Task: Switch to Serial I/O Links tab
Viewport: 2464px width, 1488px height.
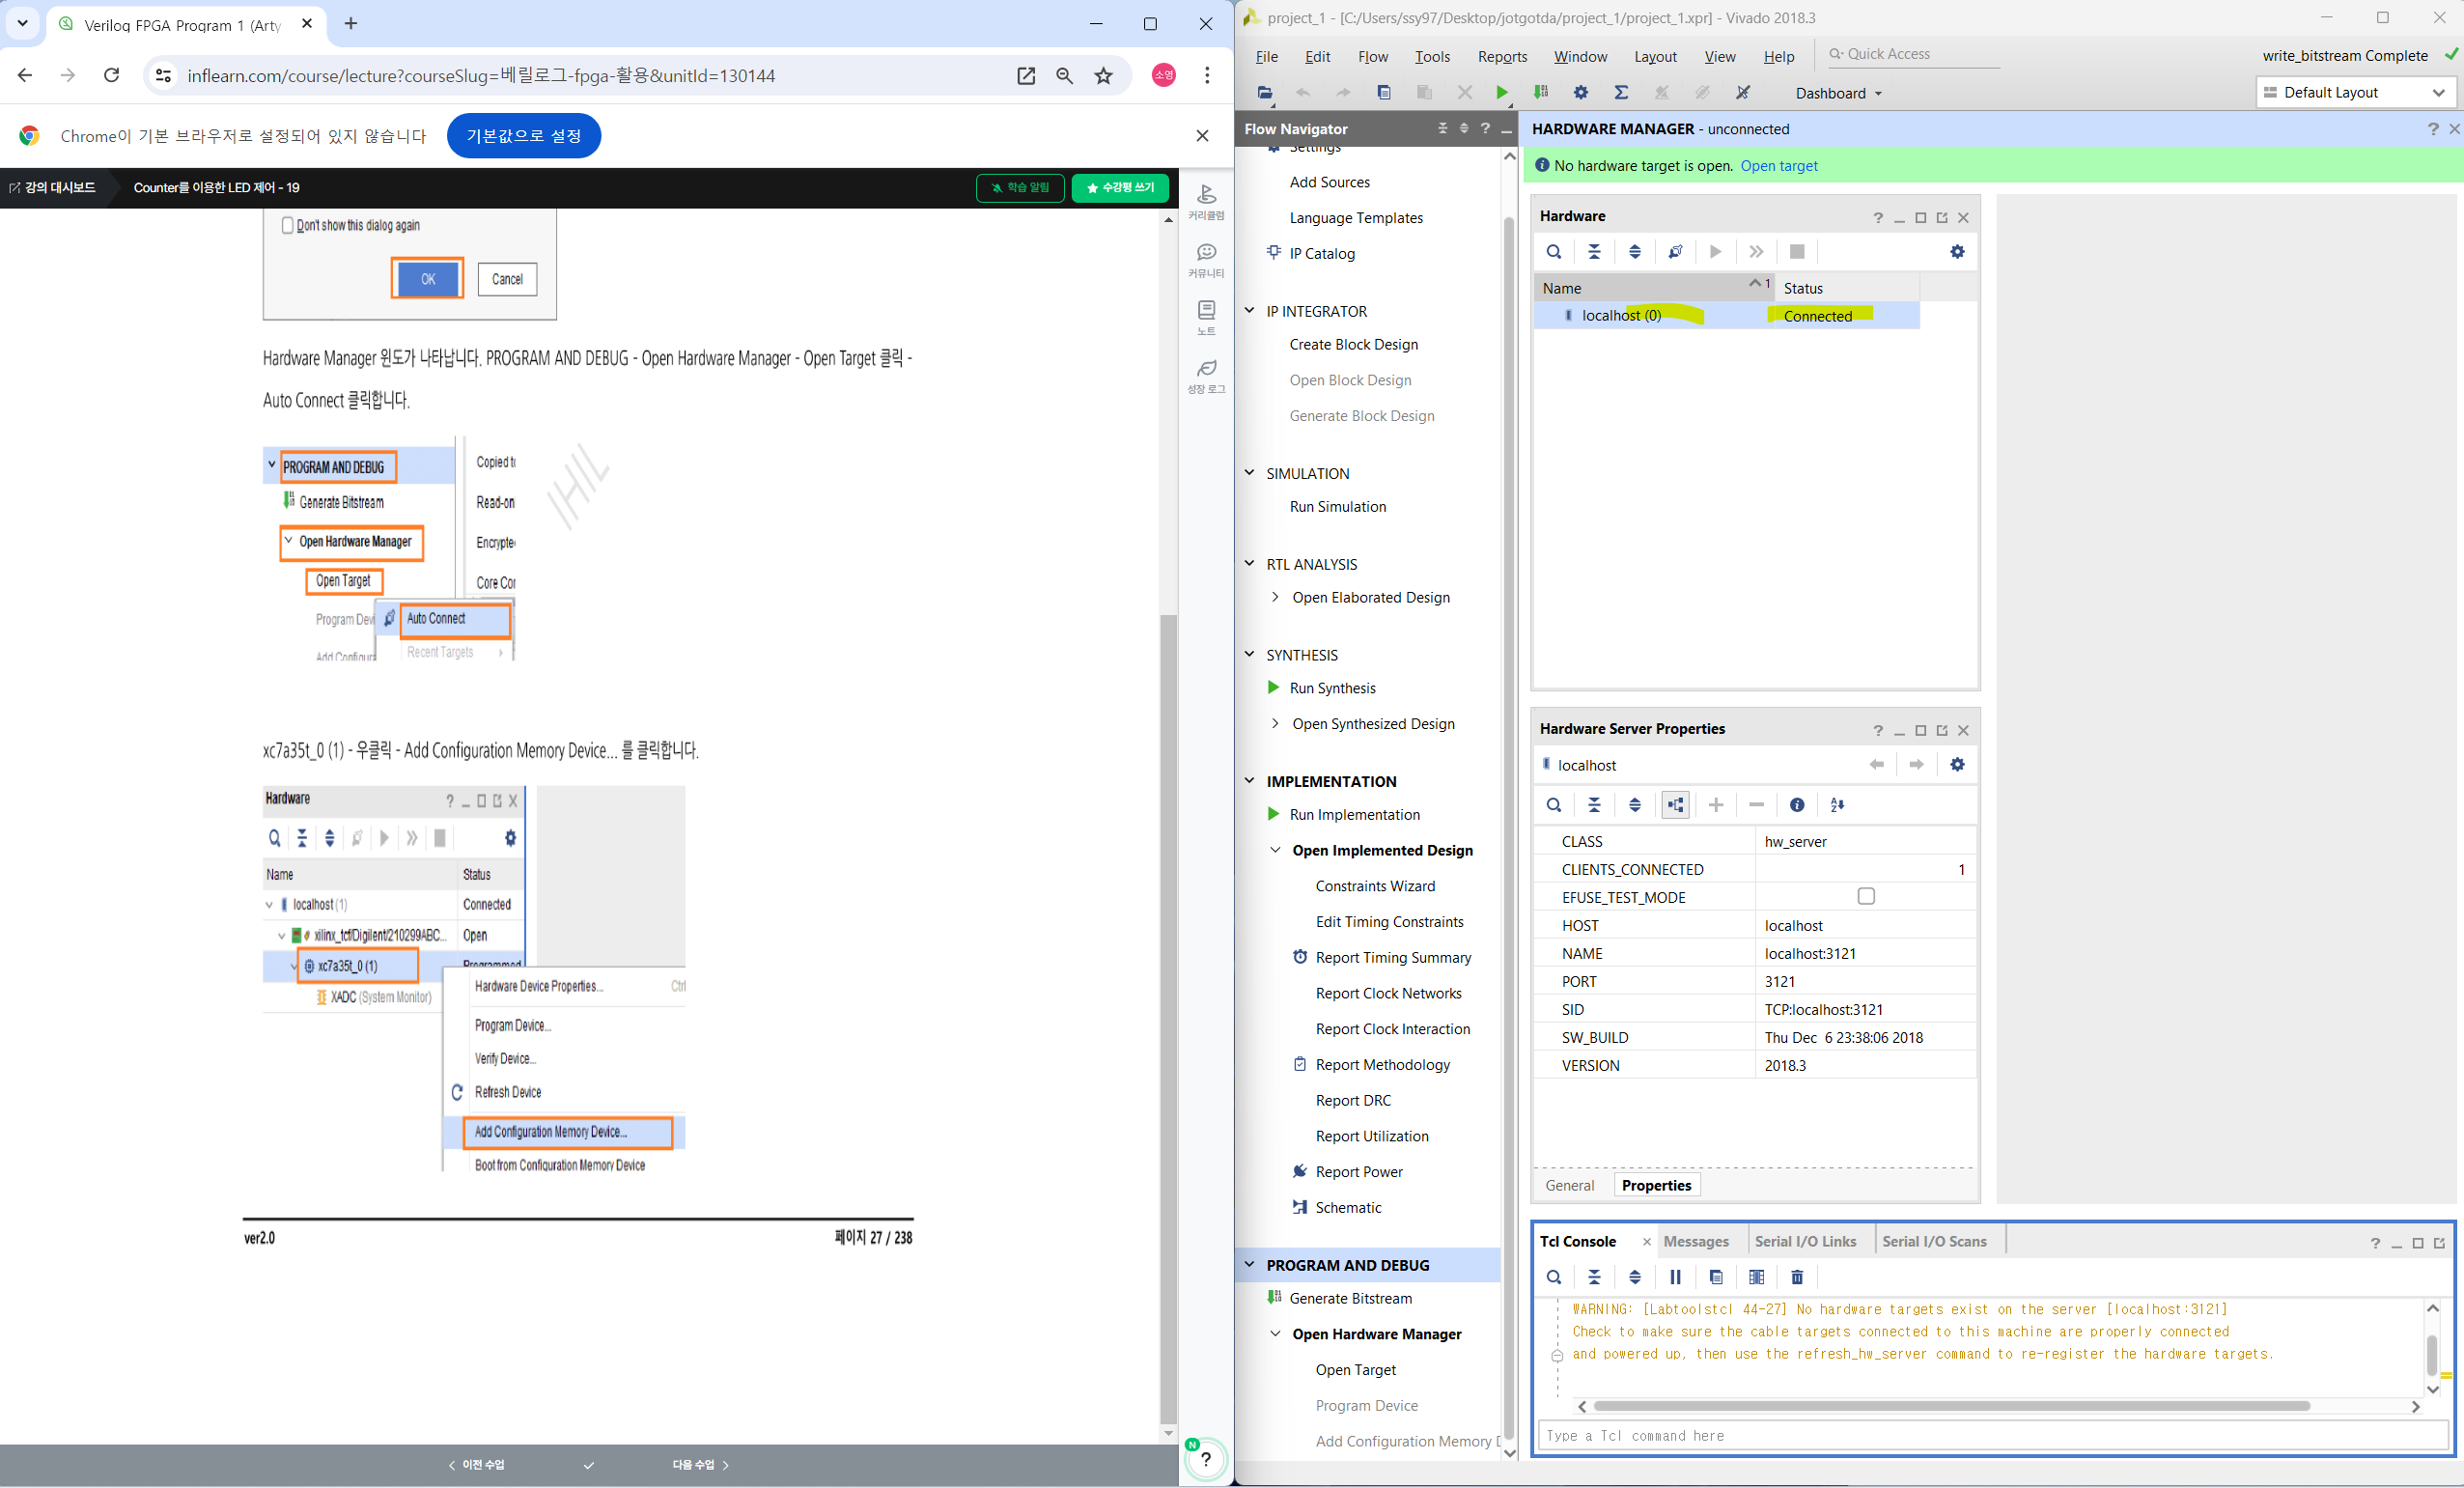Action: coord(1804,1241)
